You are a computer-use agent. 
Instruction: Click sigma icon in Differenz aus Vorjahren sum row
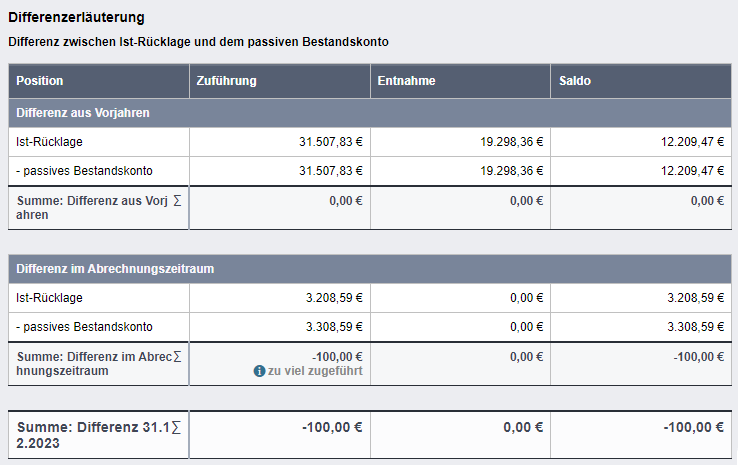[x=178, y=200]
